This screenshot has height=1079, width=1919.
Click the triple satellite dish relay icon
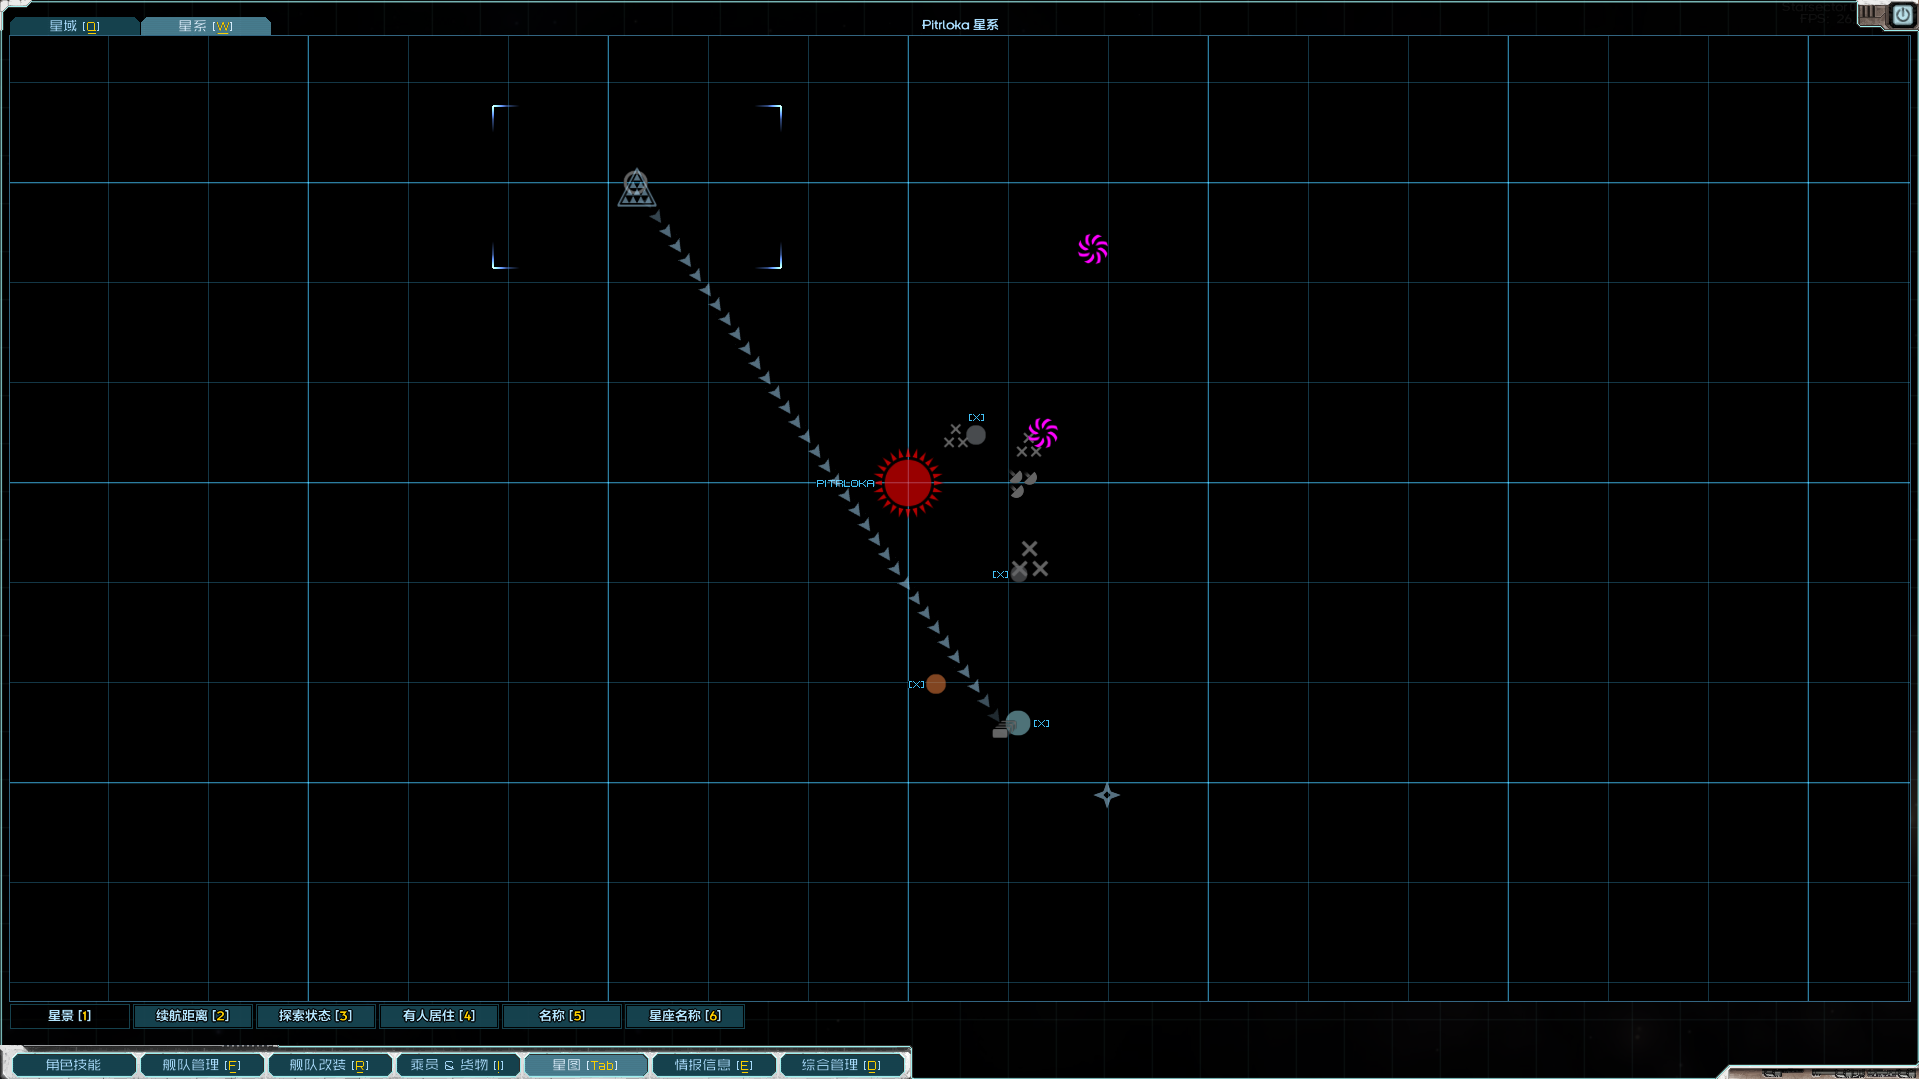1022,484
